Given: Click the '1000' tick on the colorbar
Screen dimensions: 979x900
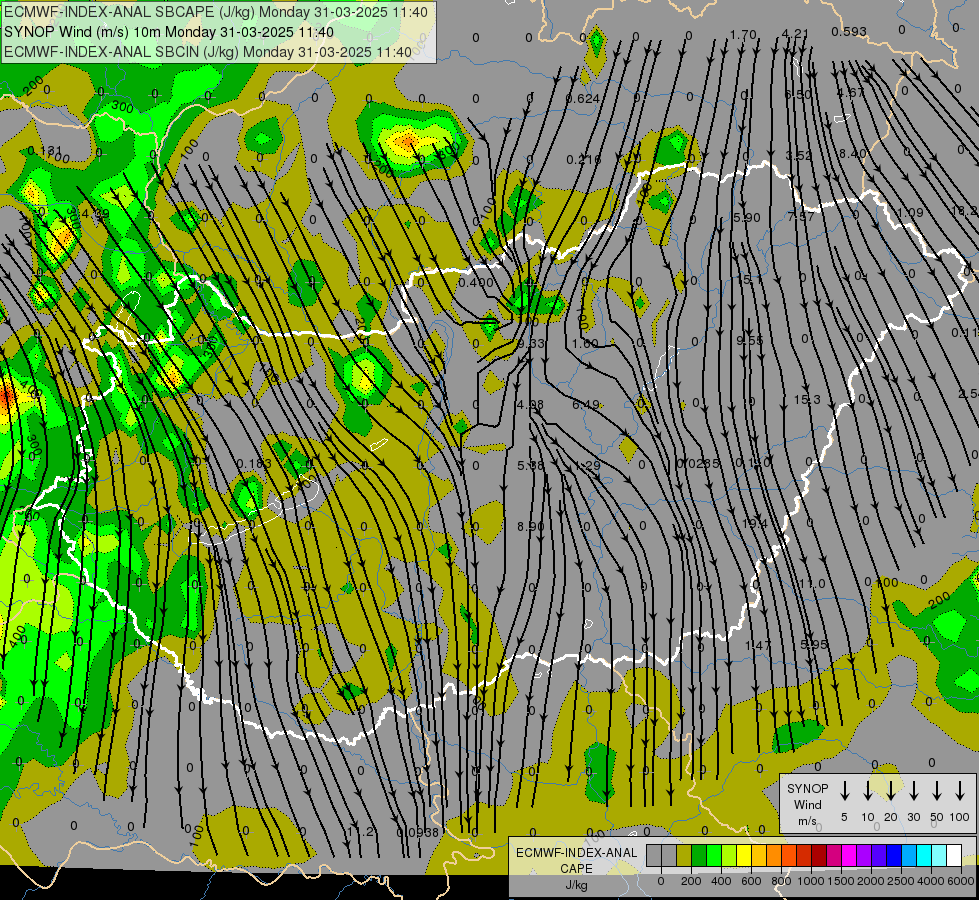Looking at the screenshot, I should [x=810, y=881].
